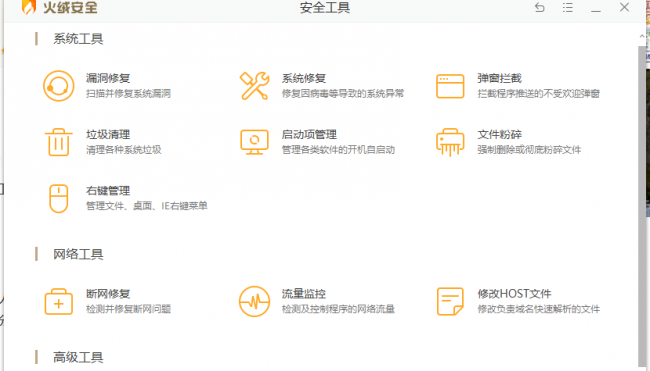Open the title bar menu list icon
Viewport: 650px width, 371px height.
[x=568, y=7]
